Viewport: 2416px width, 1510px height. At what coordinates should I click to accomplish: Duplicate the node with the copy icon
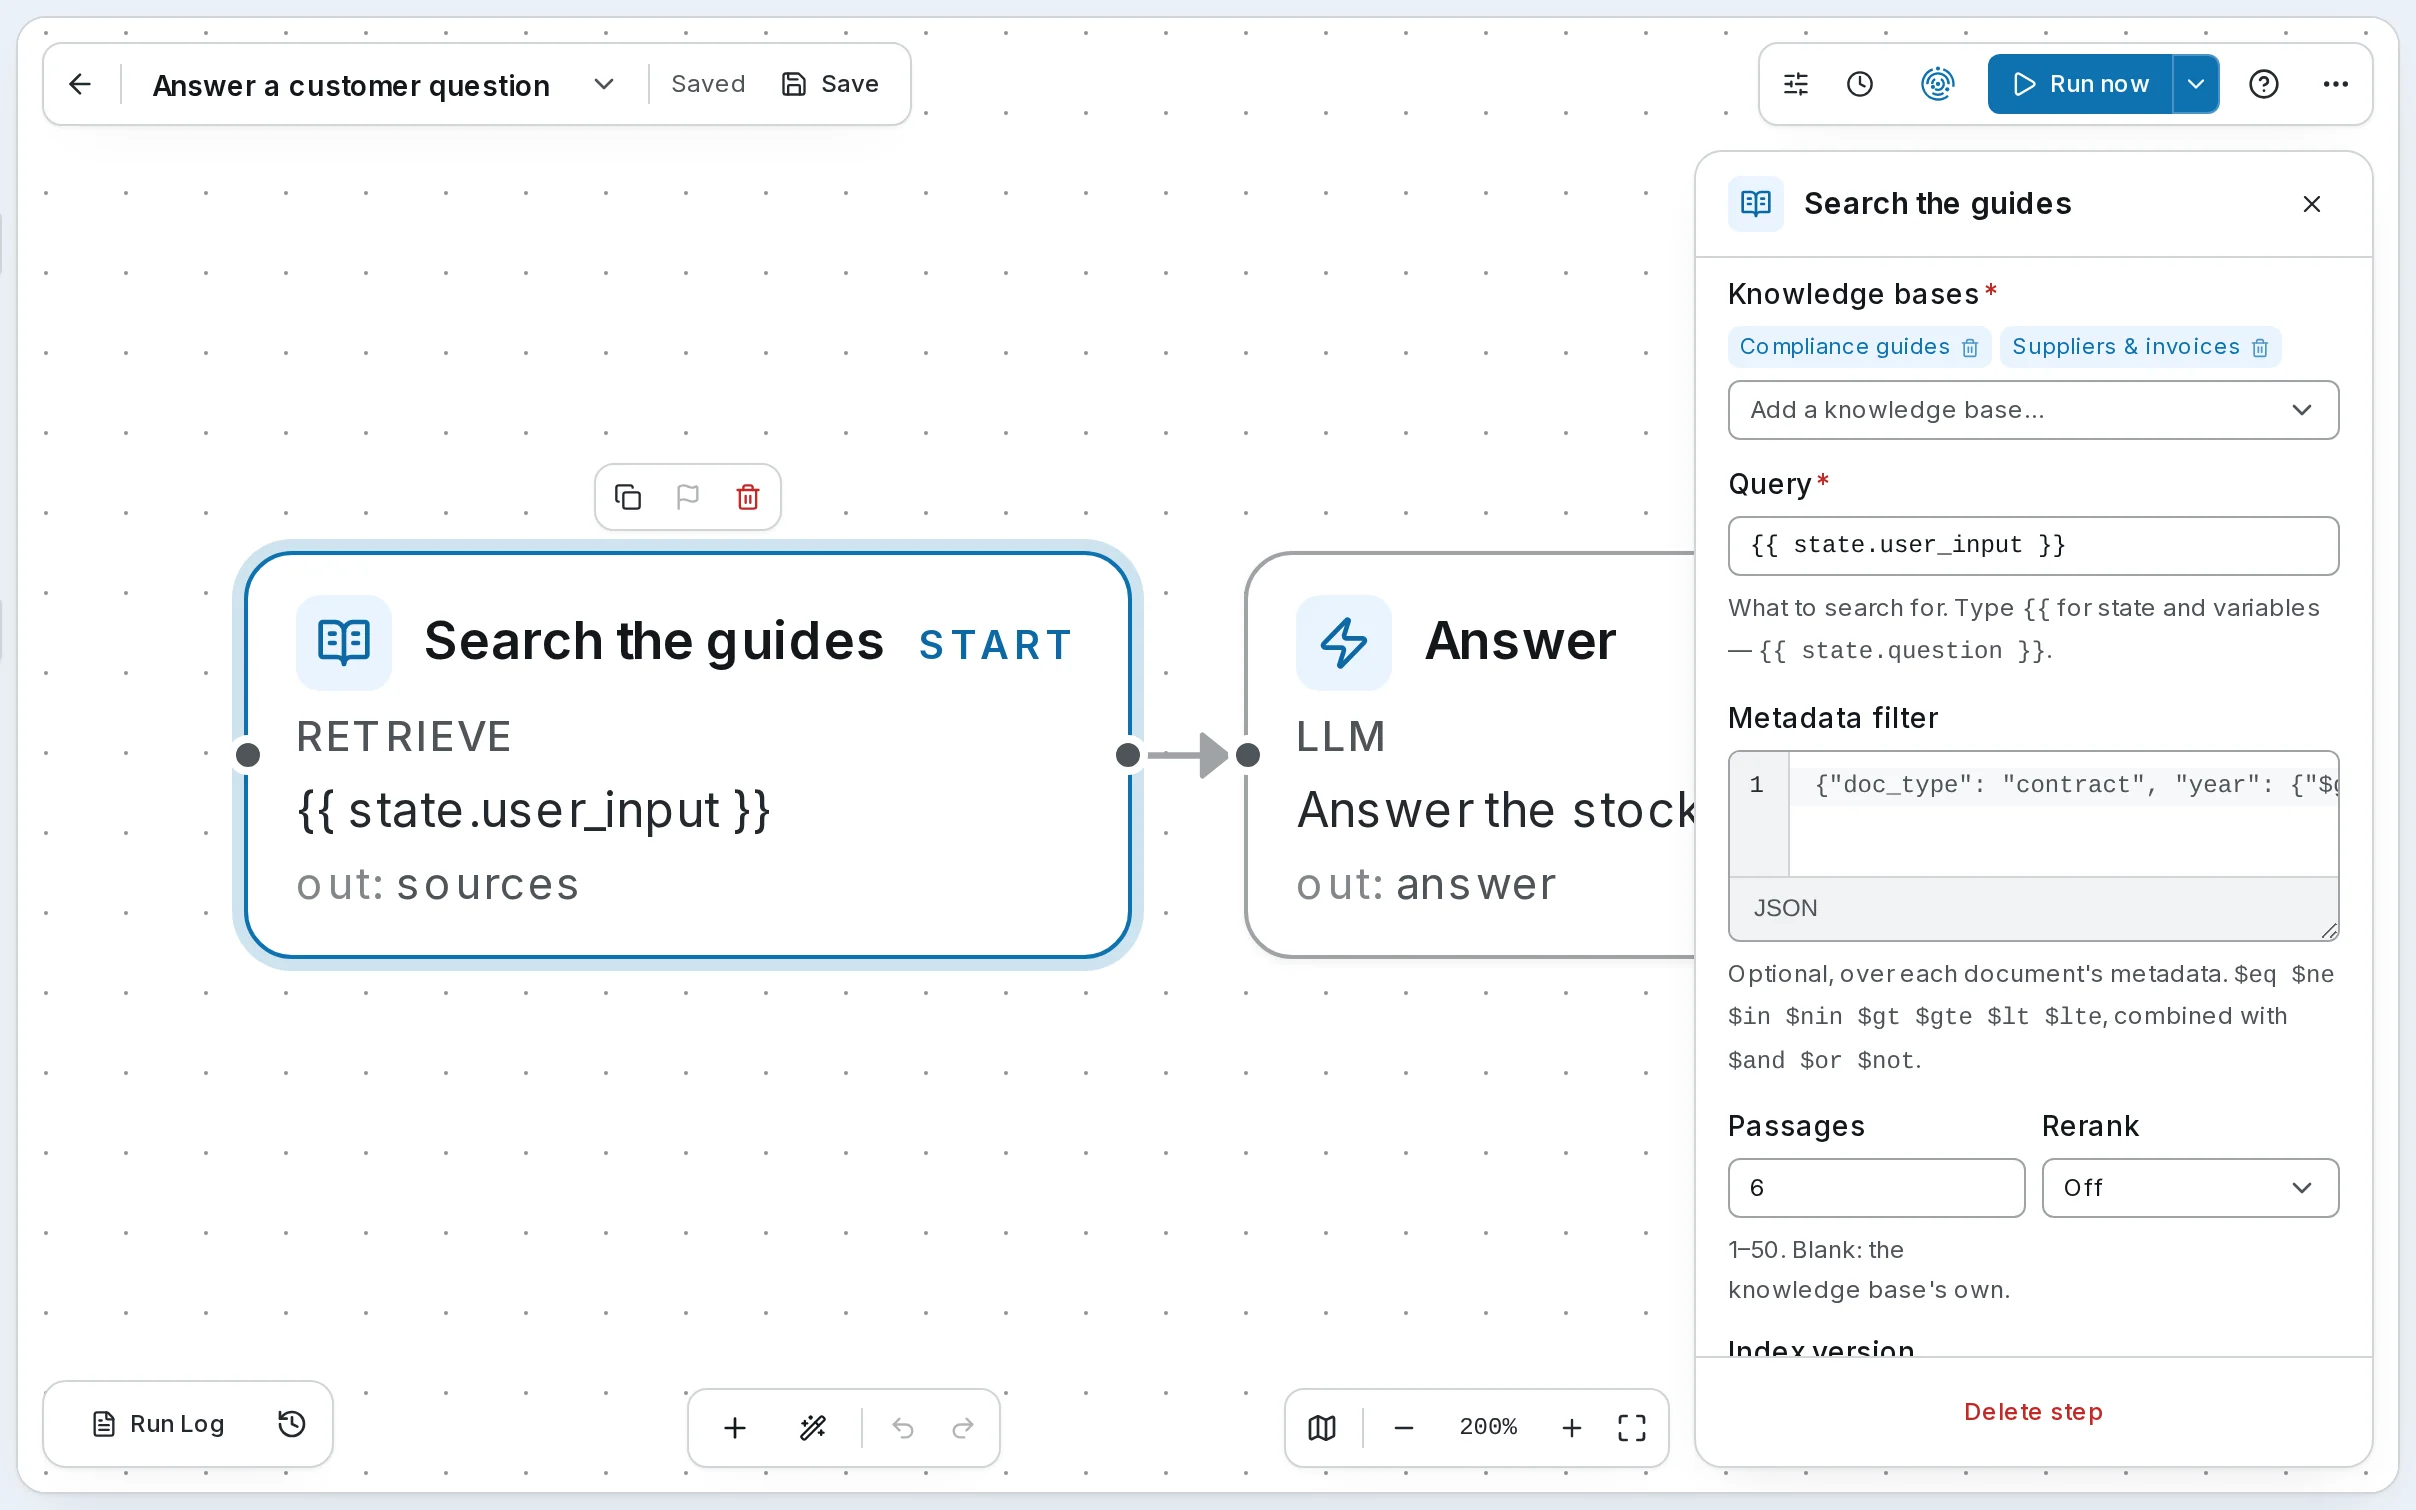click(x=628, y=497)
